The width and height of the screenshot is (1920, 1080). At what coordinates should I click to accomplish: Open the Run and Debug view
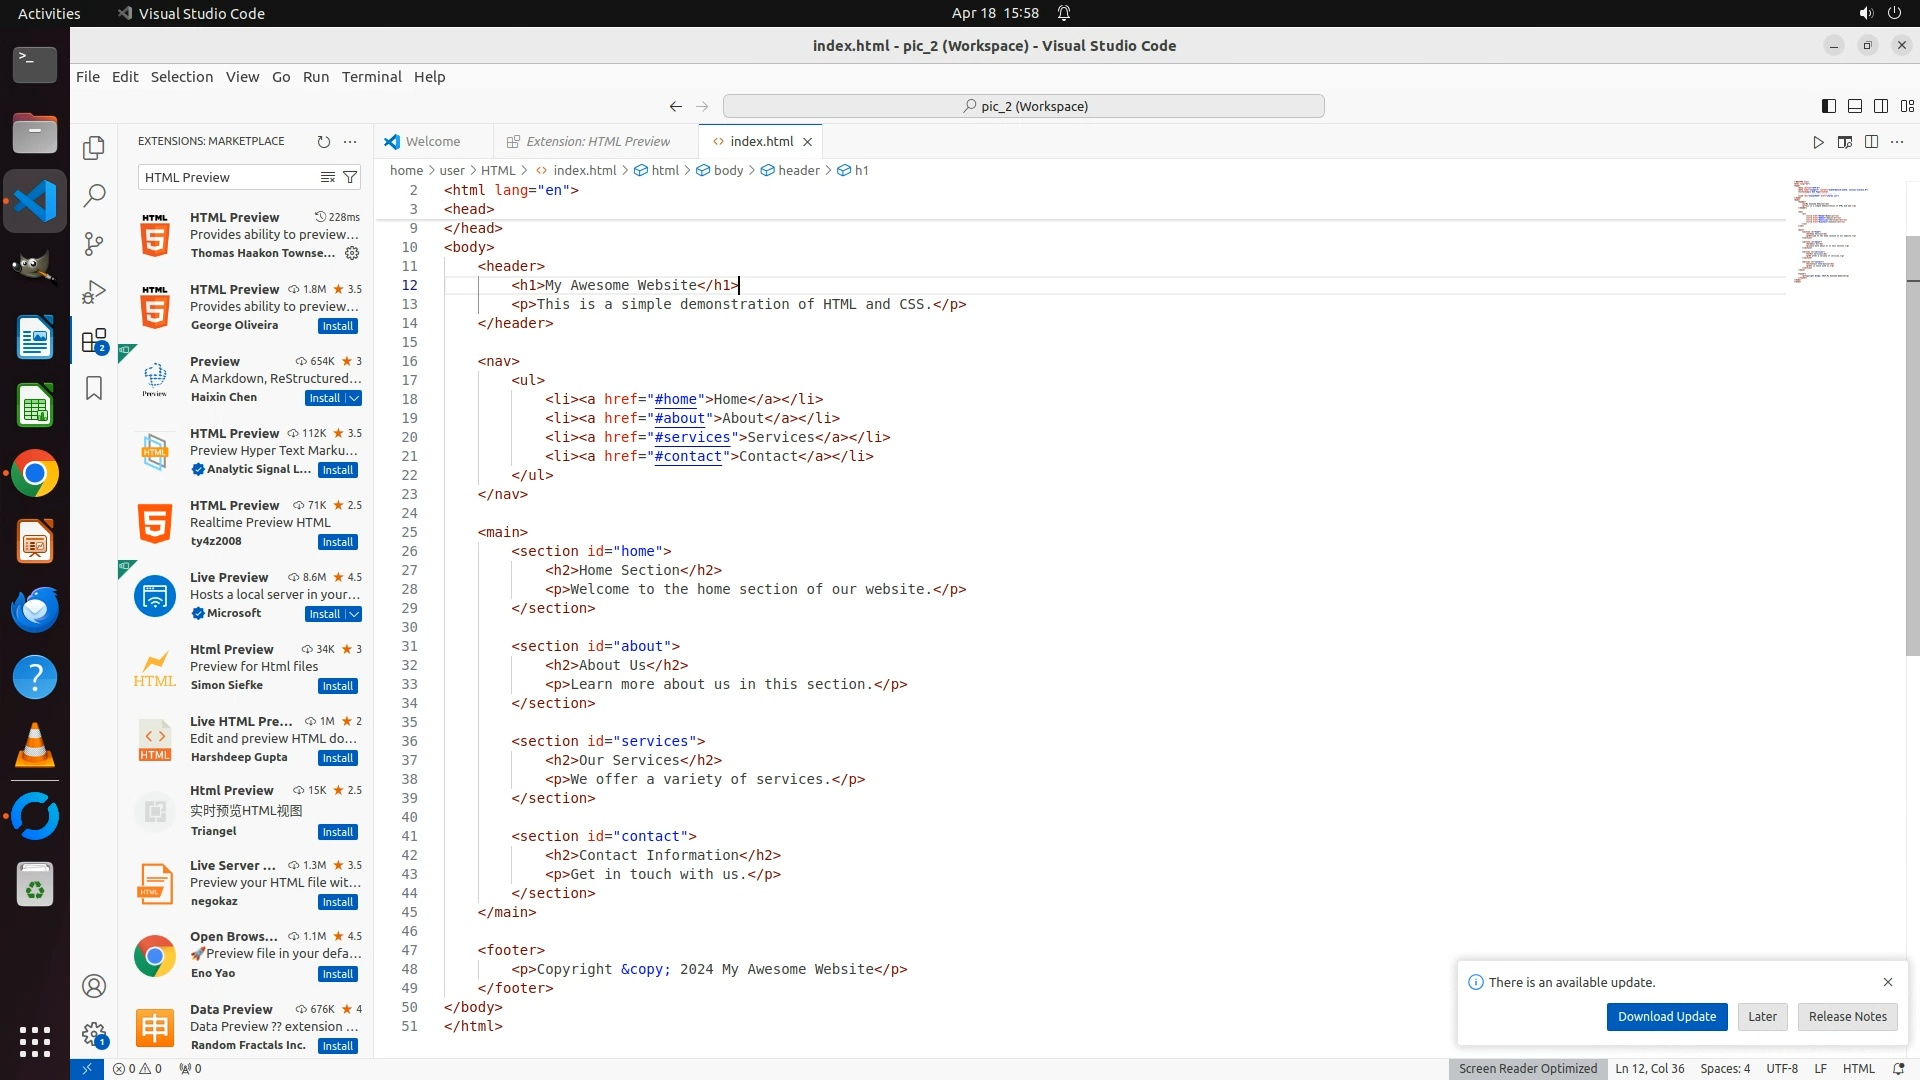pyautogui.click(x=94, y=292)
